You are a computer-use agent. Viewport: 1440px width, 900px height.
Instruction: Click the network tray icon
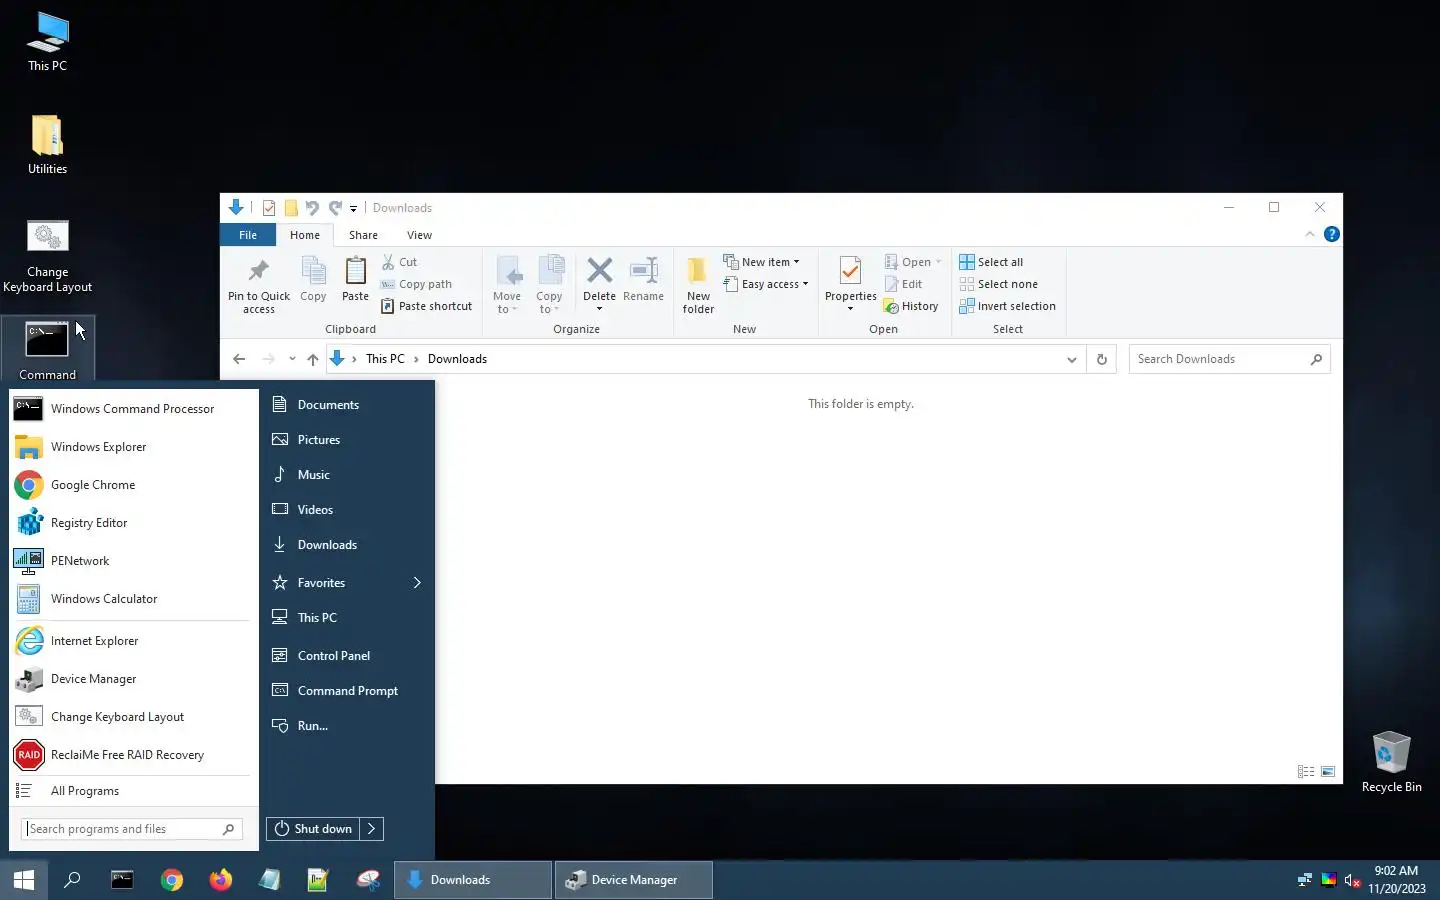click(x=1304, y=880)
